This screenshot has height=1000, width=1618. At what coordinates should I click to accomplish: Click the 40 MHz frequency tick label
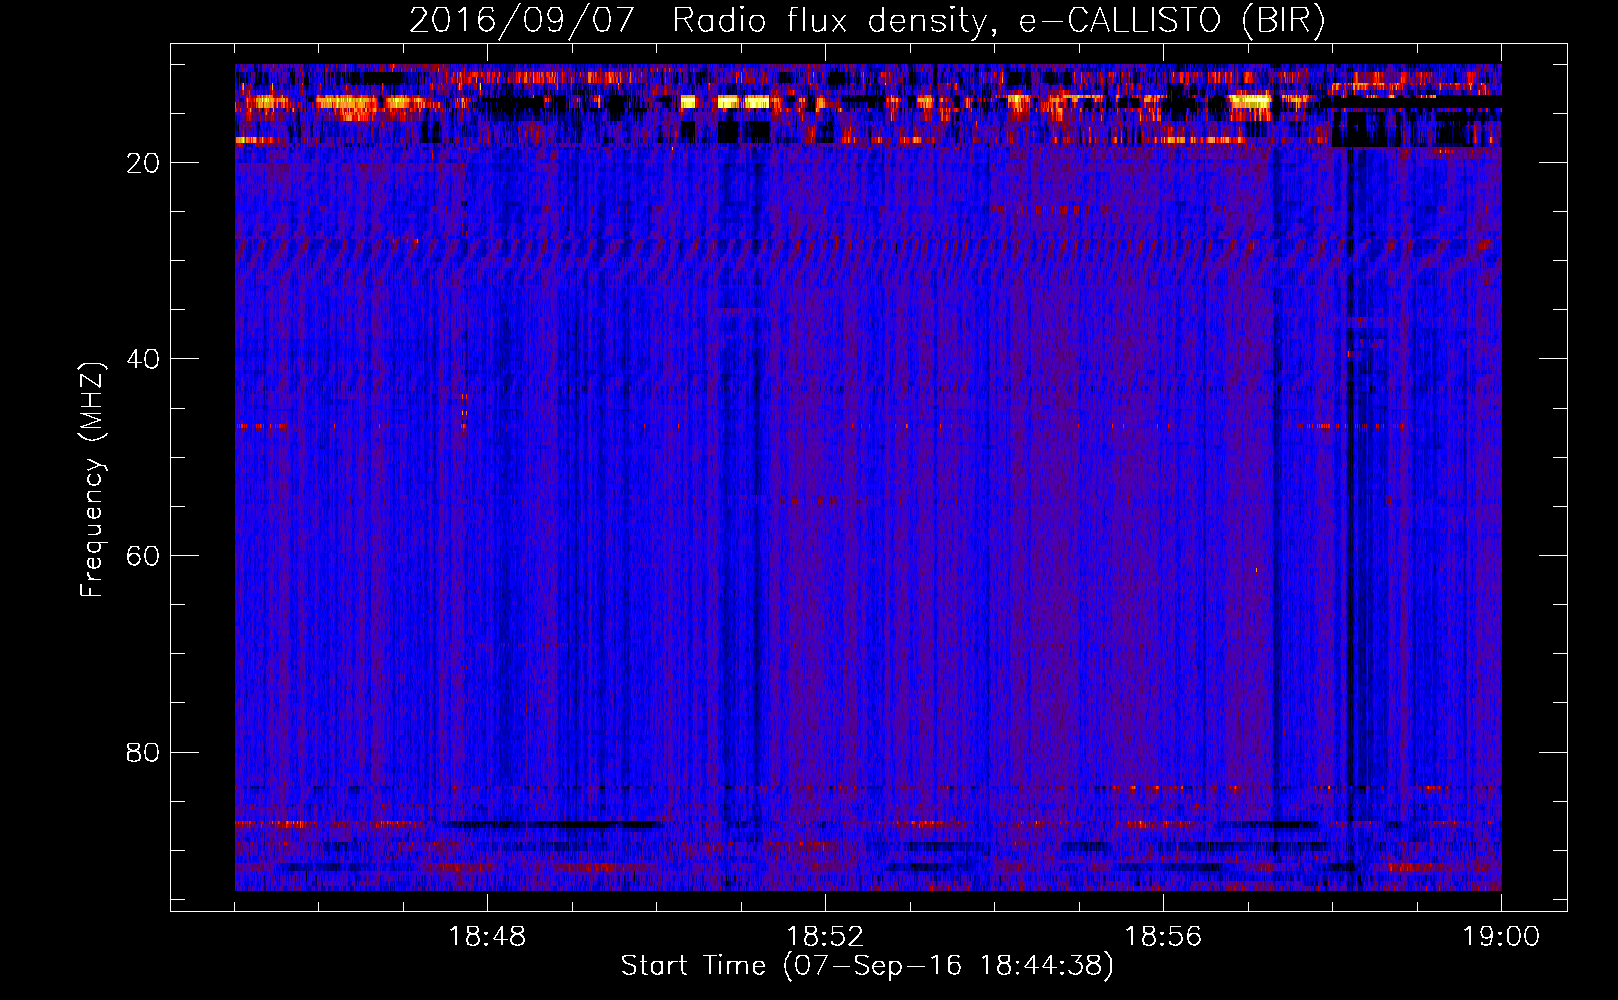click(144, 359)
